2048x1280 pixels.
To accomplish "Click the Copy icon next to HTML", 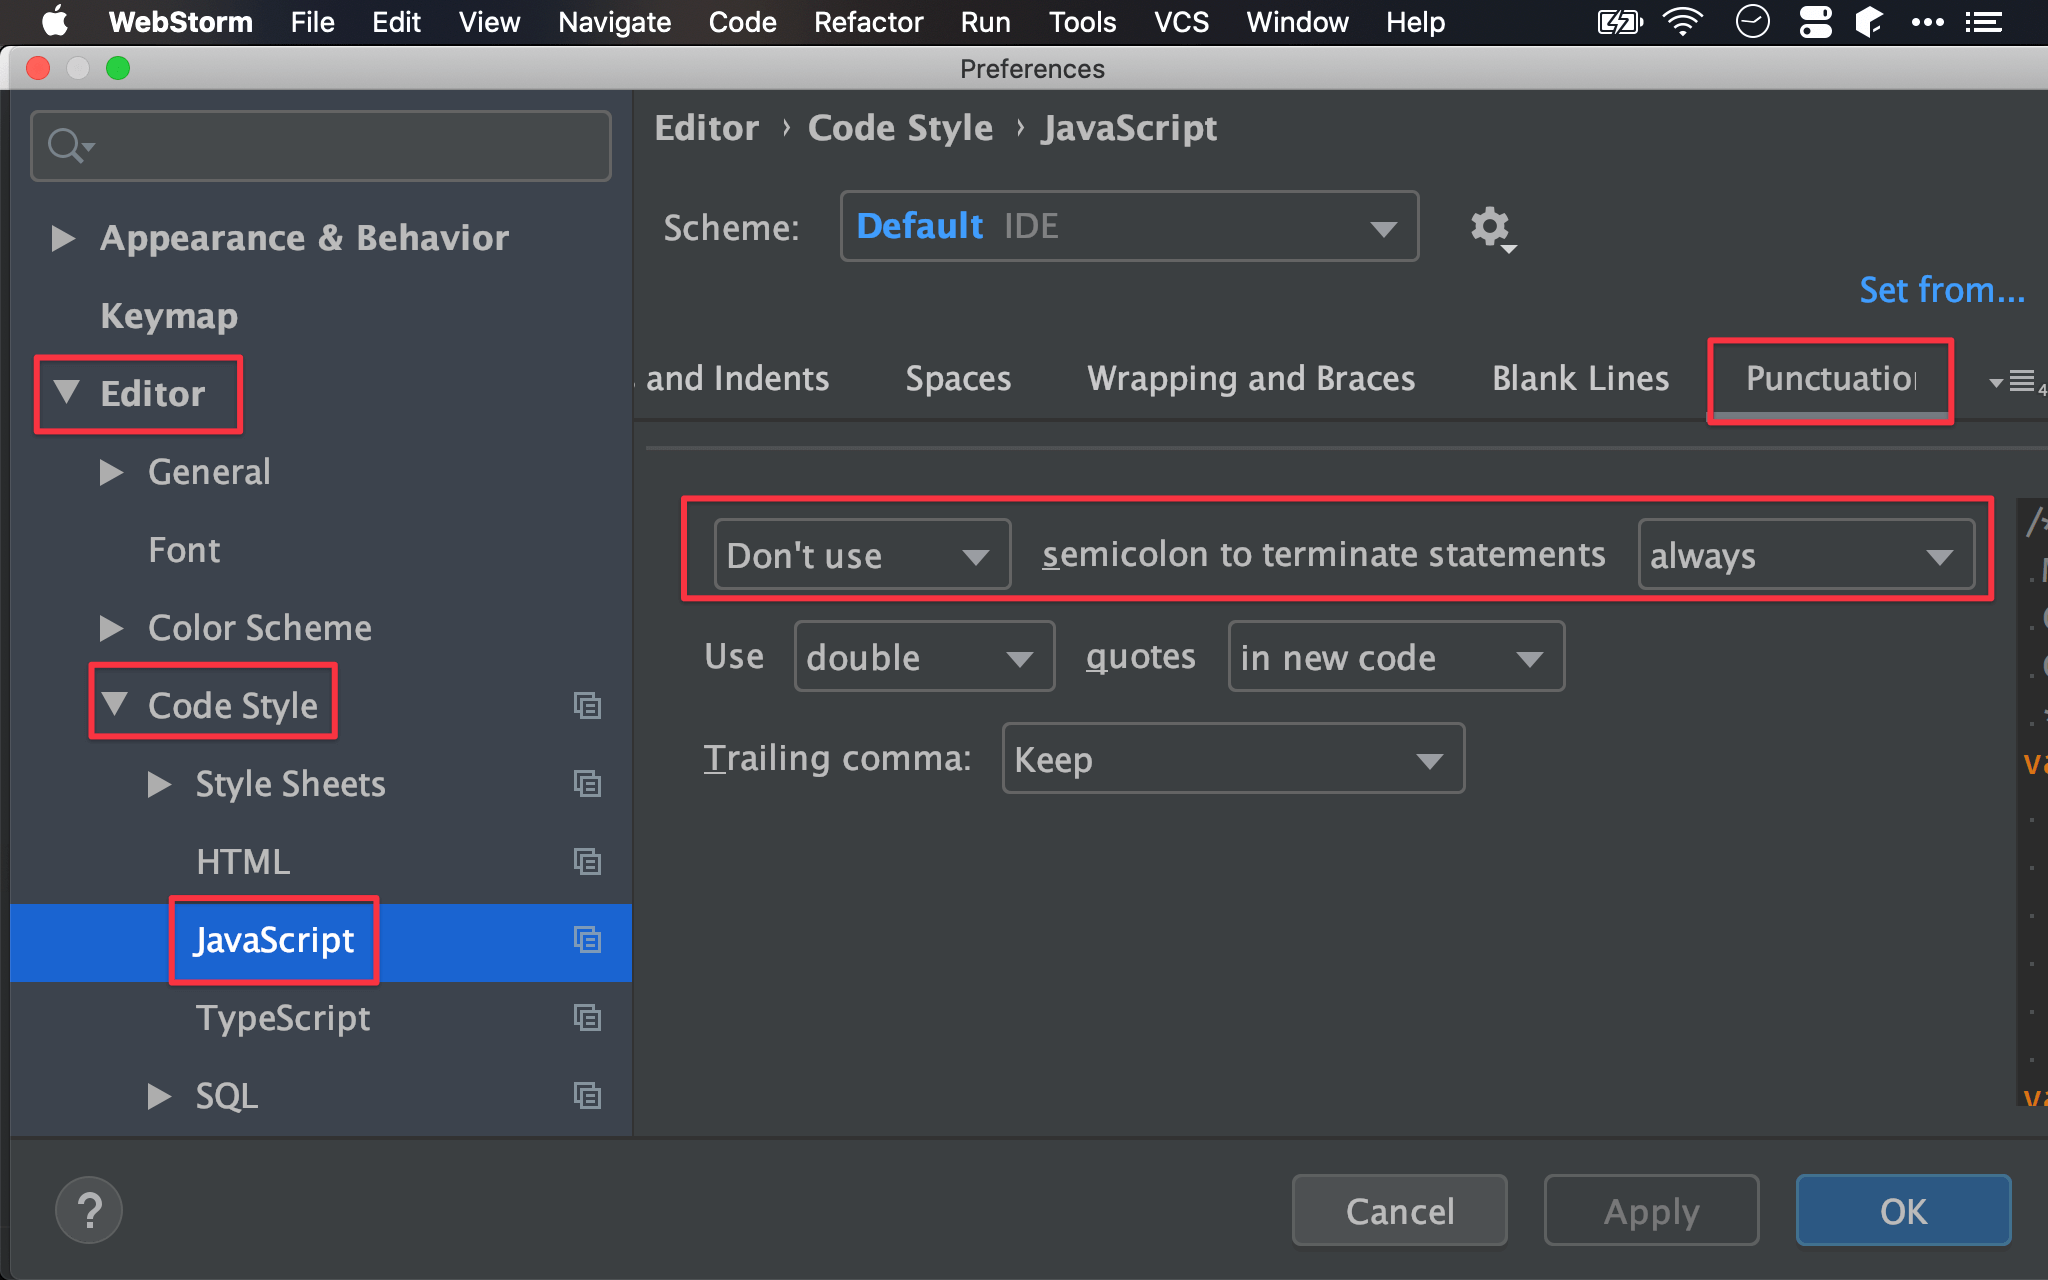I will pyautogui.click(x=587, y=861).
